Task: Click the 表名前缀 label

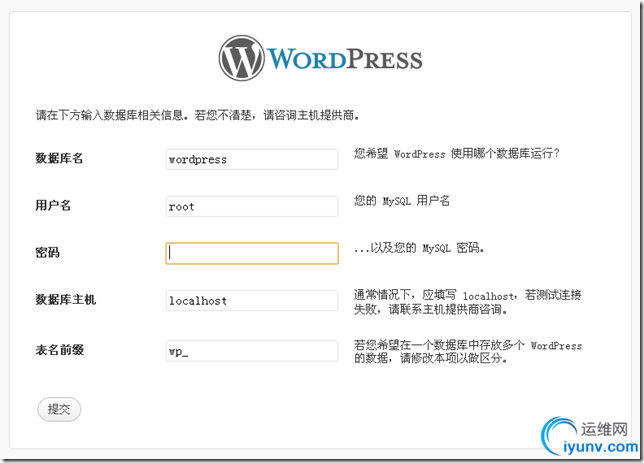Action: pos(60,350)
